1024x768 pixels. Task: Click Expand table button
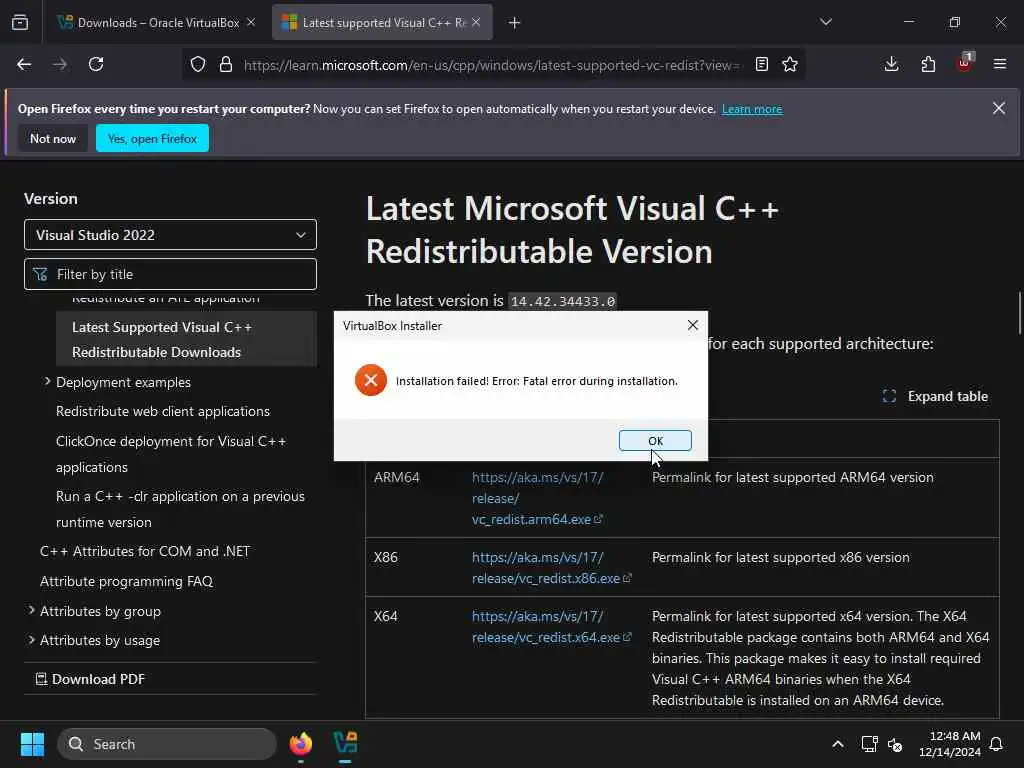pos(935,396)
